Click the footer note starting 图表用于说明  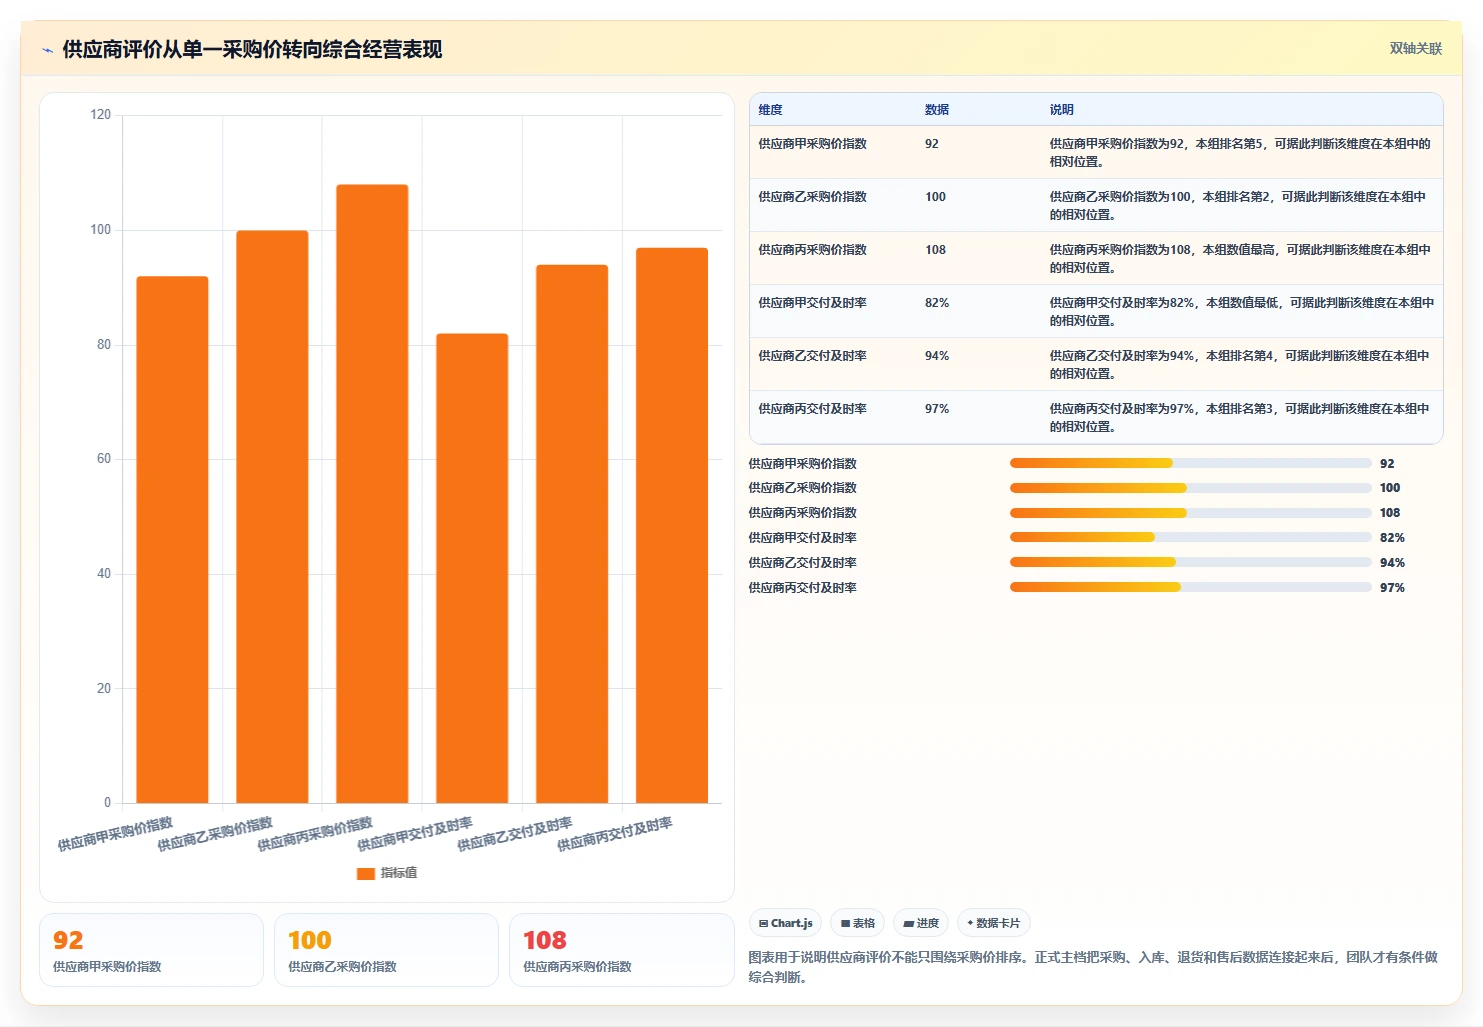(x=1093, y=967)
